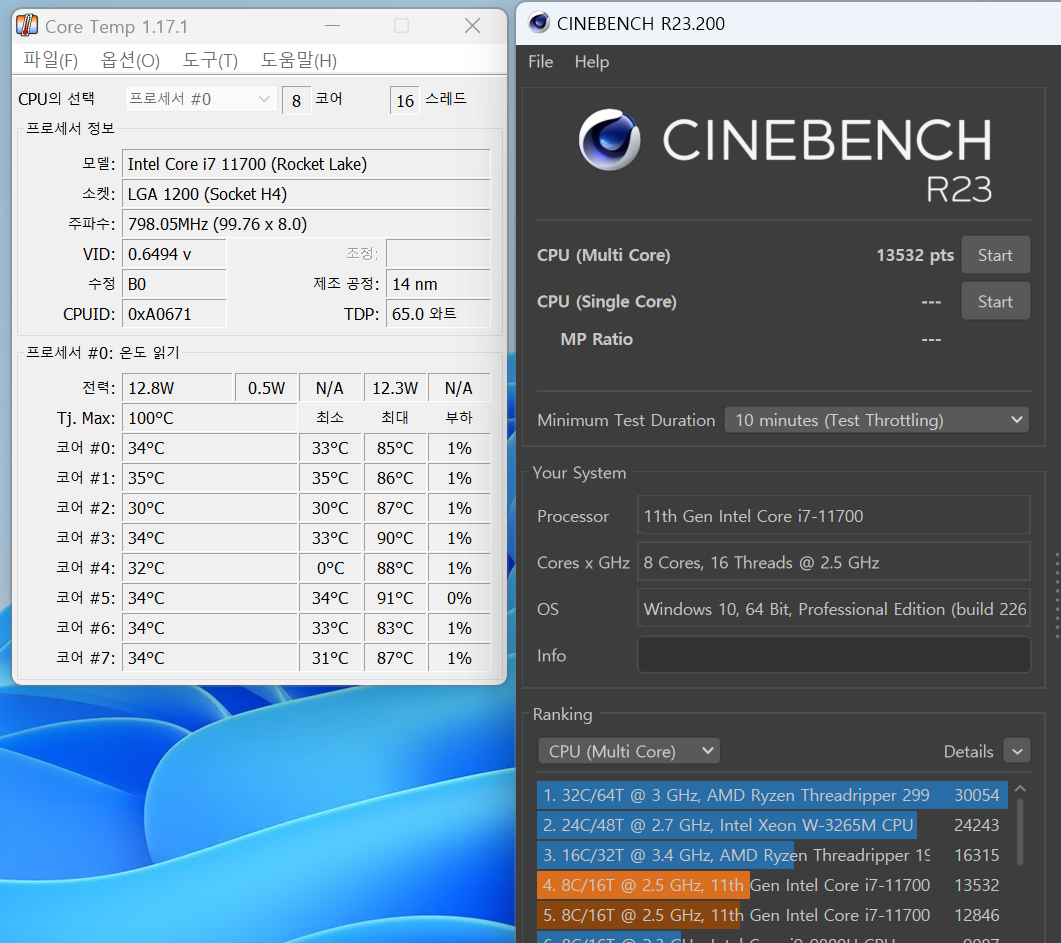The height and width of the screenshot is (943, 1061).
Task: Click the core count field showing 8
Action: (296, 100)
